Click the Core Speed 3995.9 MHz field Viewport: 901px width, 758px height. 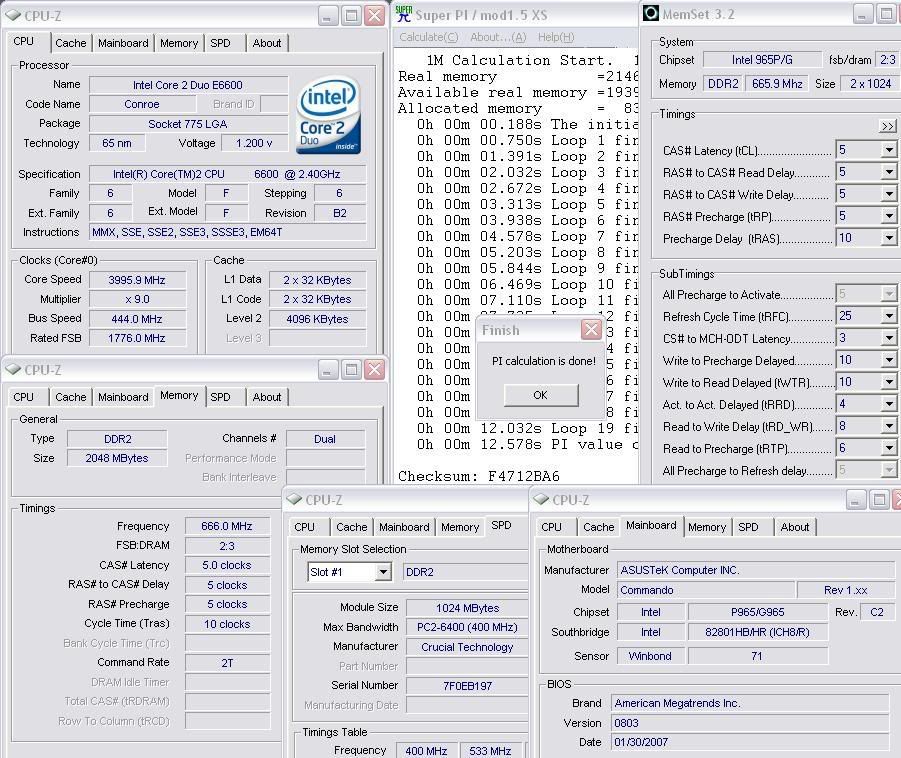137,280
